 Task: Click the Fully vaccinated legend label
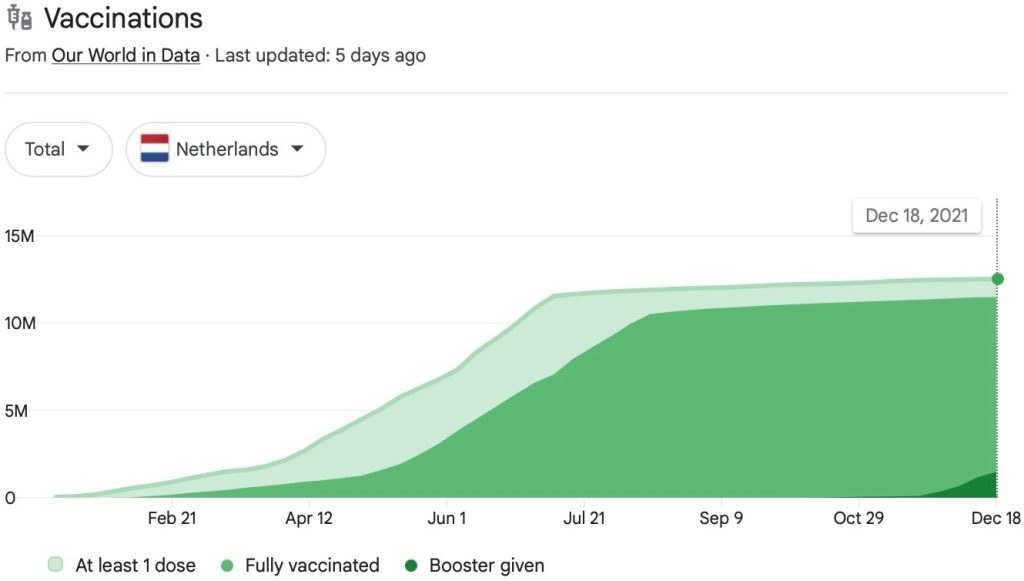click(x=312, y=565)
